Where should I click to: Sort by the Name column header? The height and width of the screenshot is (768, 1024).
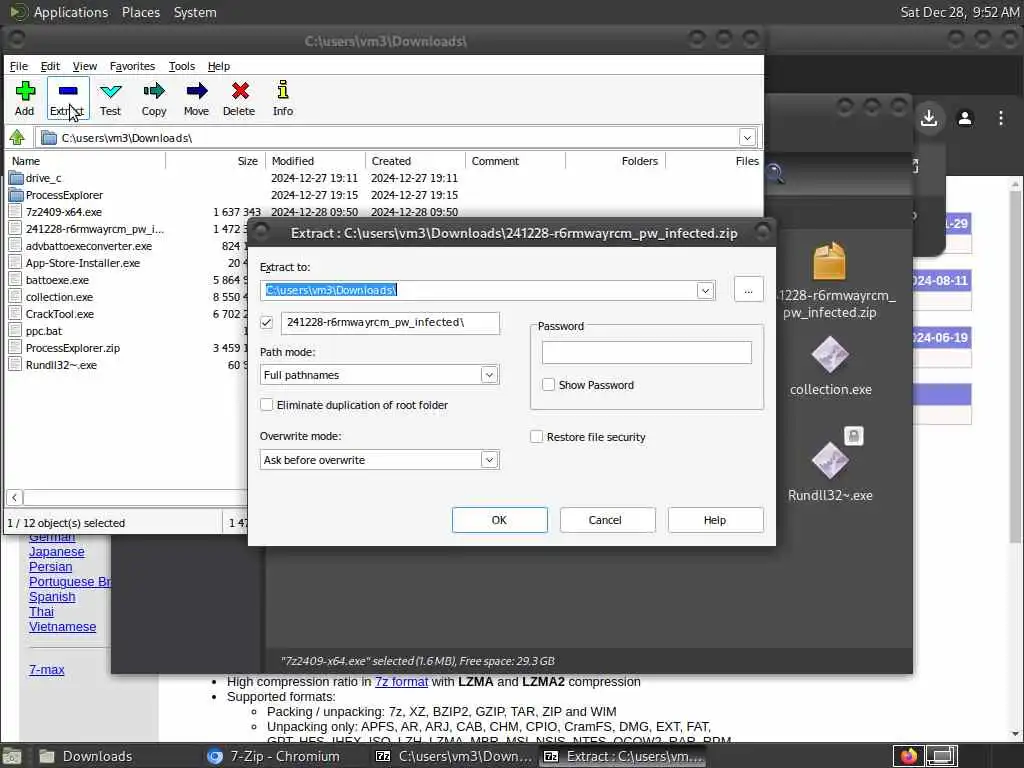pyautogui.click(x=85, y=161)
